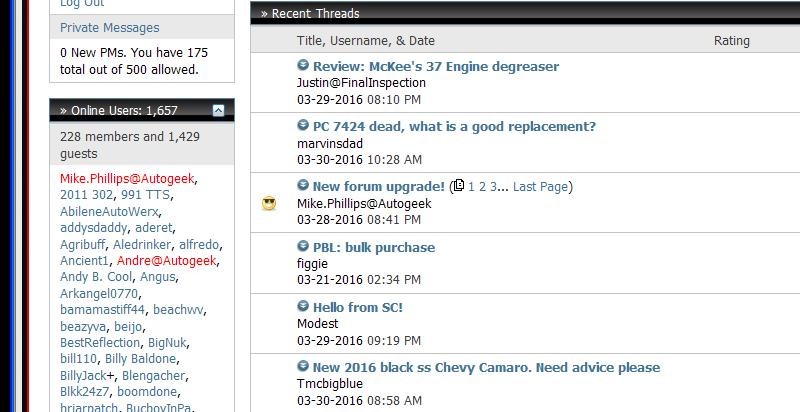Click the arrow icon beside New forum upgrade thread
The width and height of the screenshot is (800, 412).
[303, 186]
